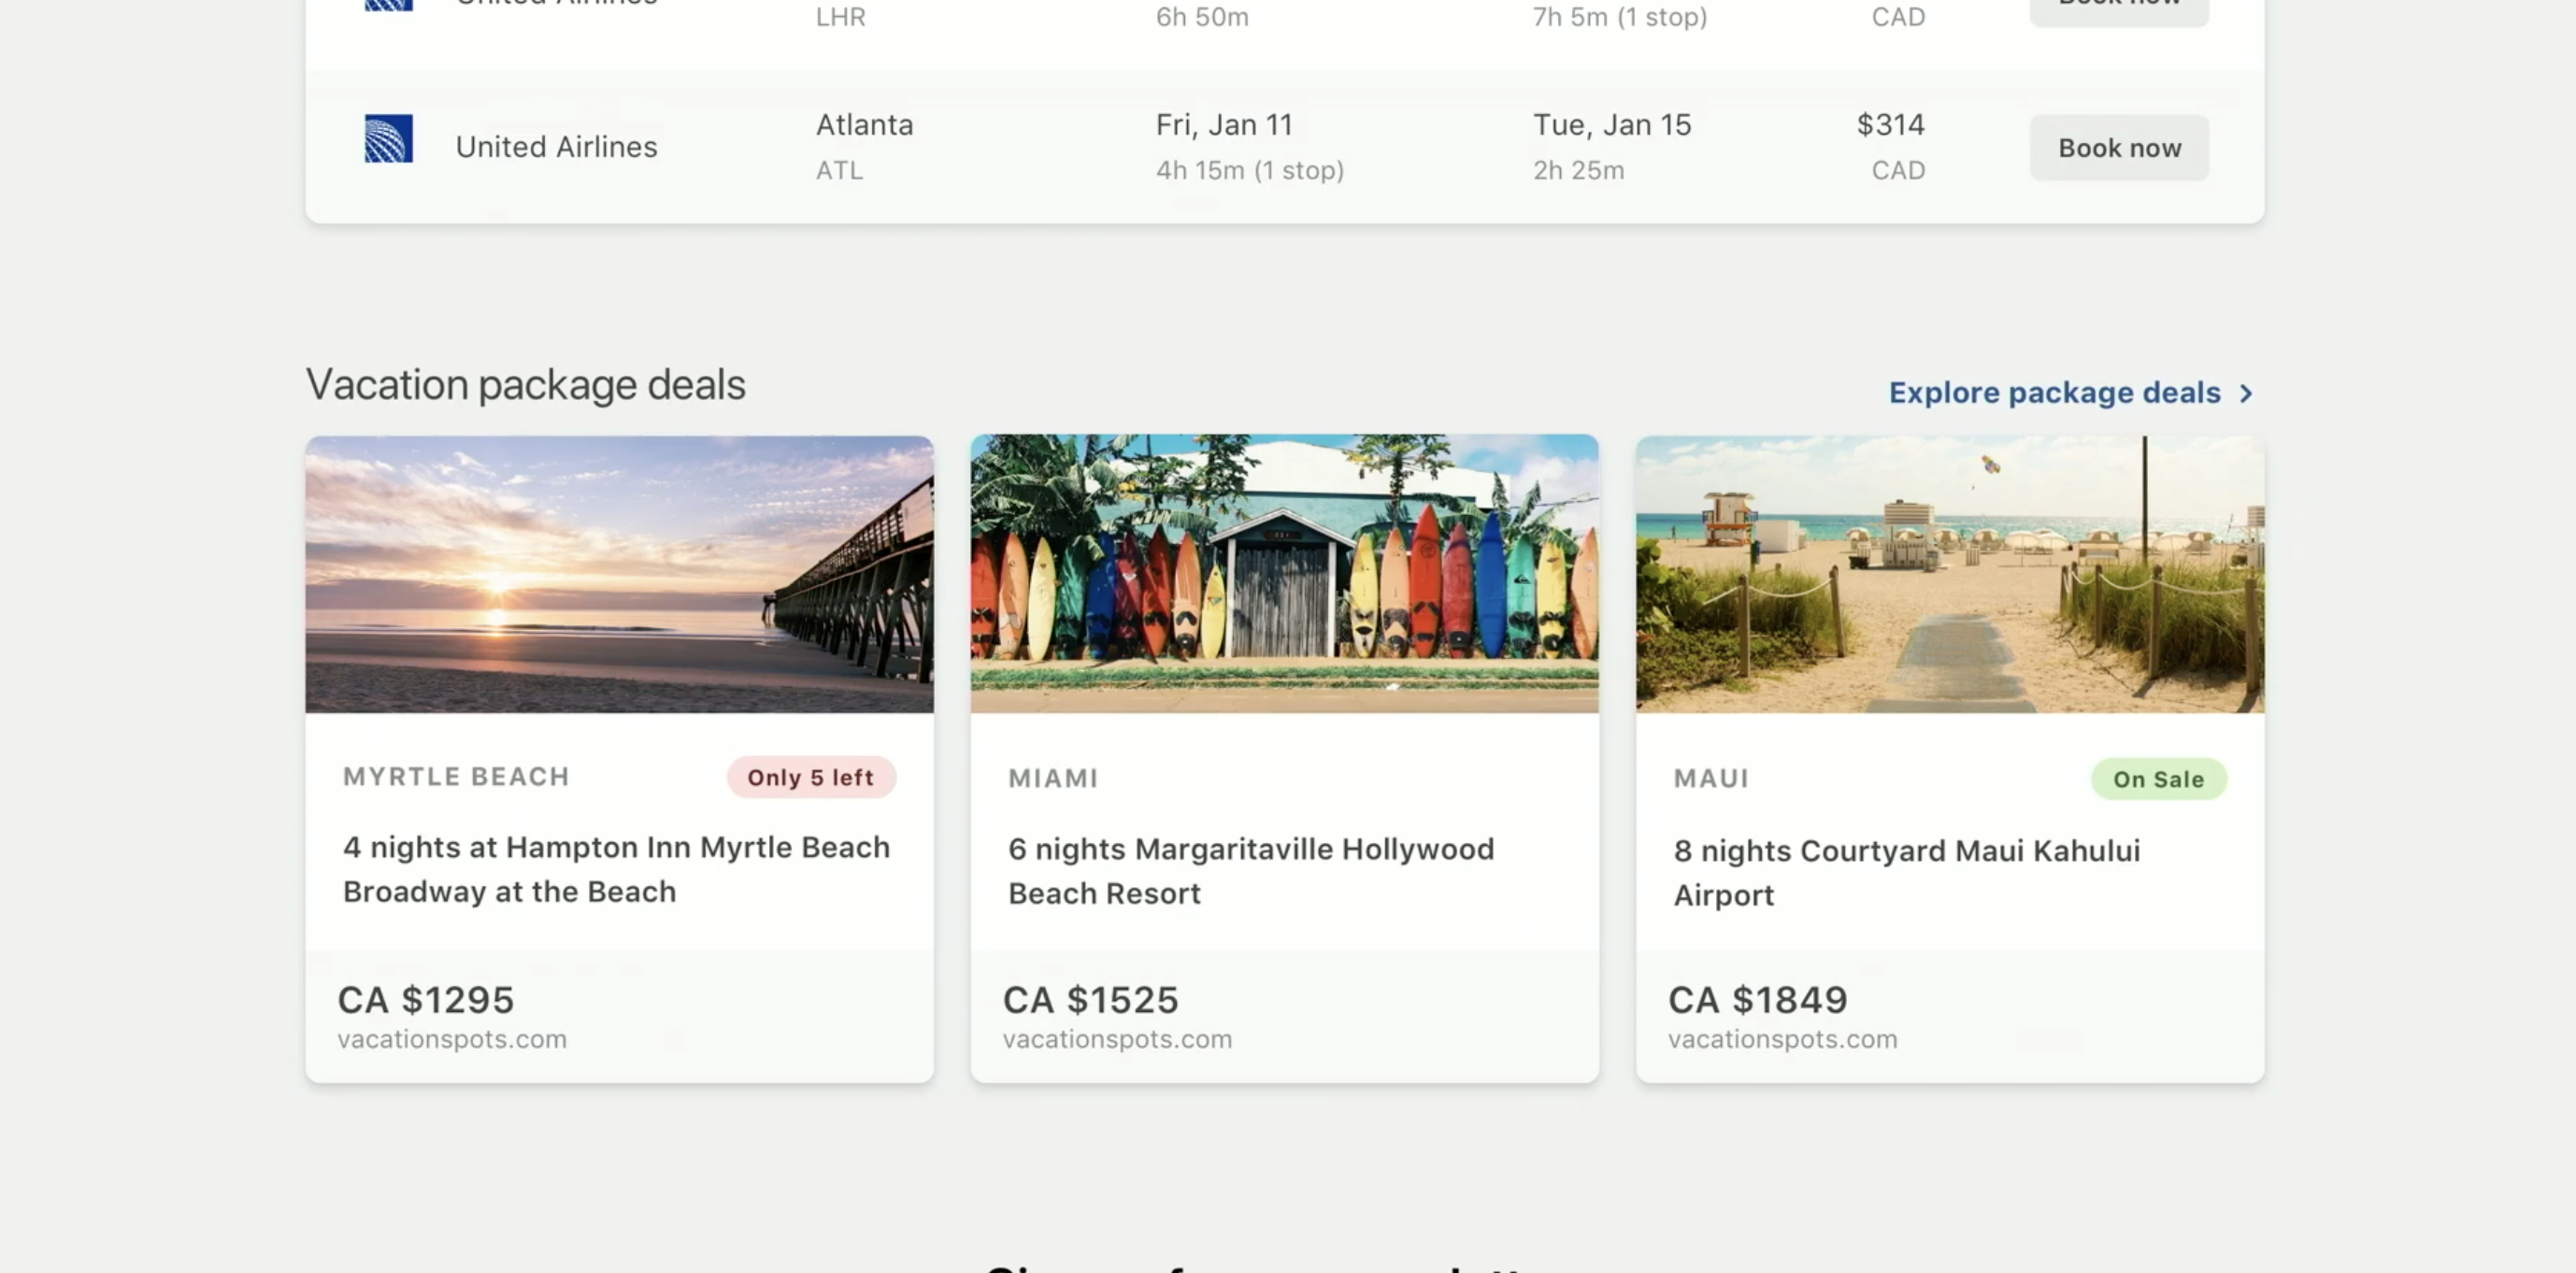Click the "Only 5 left" badge
Image resolution: width=2576 pixels, height=1273 pixels.
point(810,778)
